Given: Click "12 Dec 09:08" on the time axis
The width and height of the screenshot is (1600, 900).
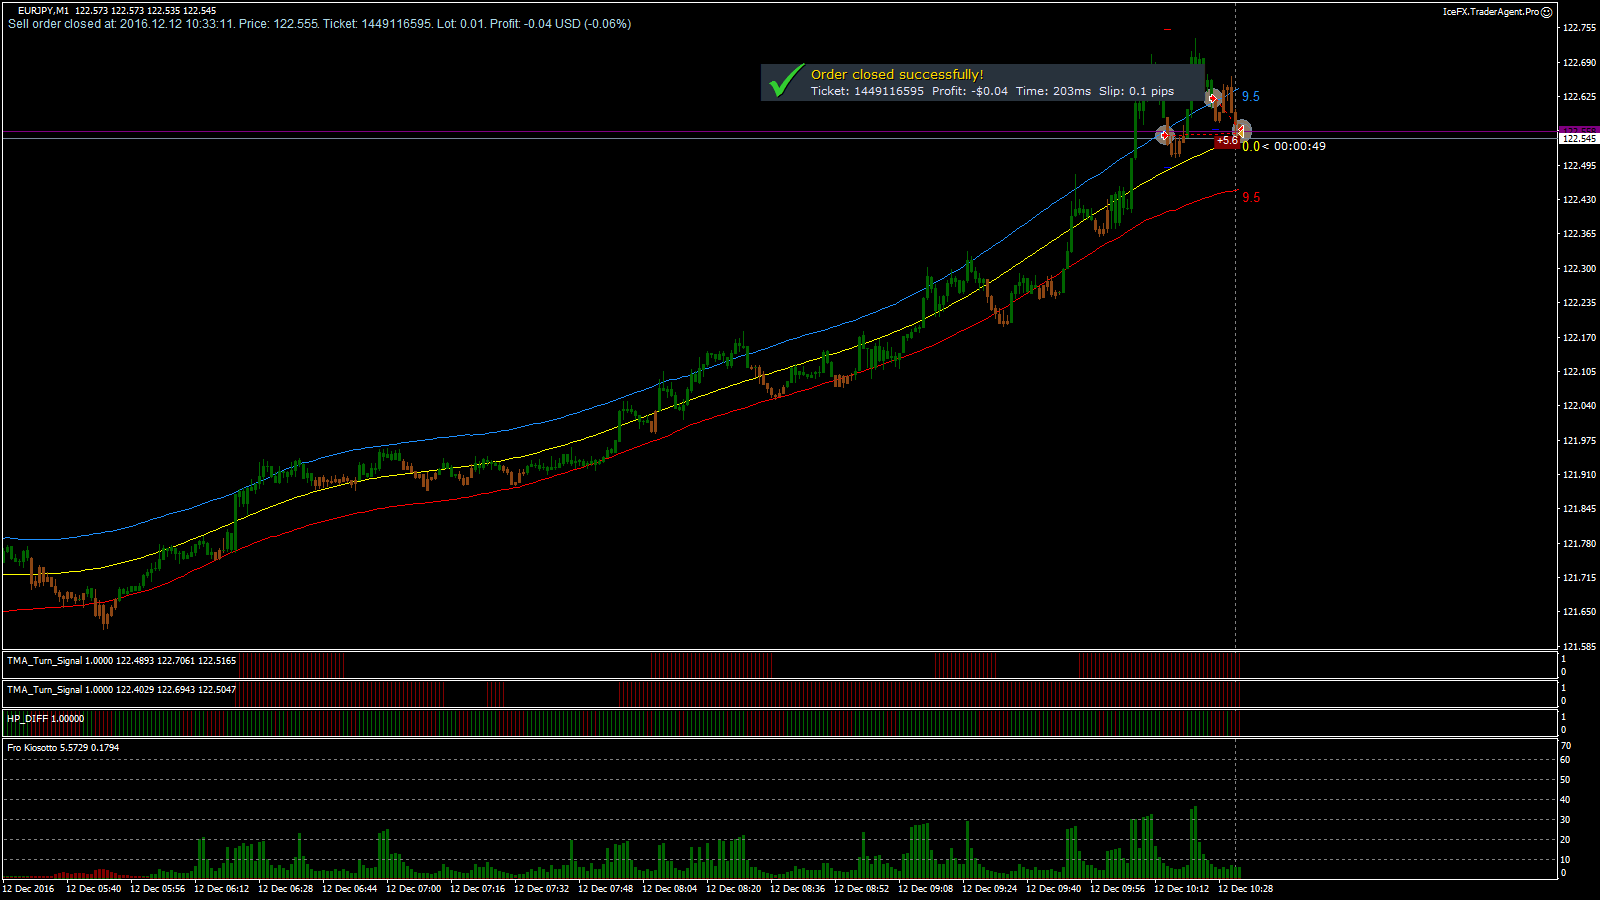Looking at the screenshot, I should (x=925, y=889).
